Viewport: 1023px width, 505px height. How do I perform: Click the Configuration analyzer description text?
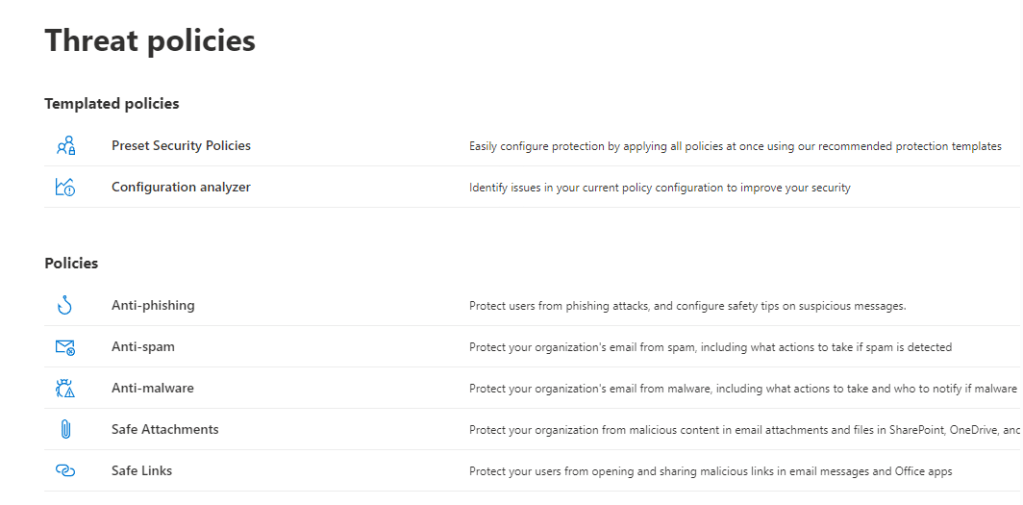(x=660, y=187)
